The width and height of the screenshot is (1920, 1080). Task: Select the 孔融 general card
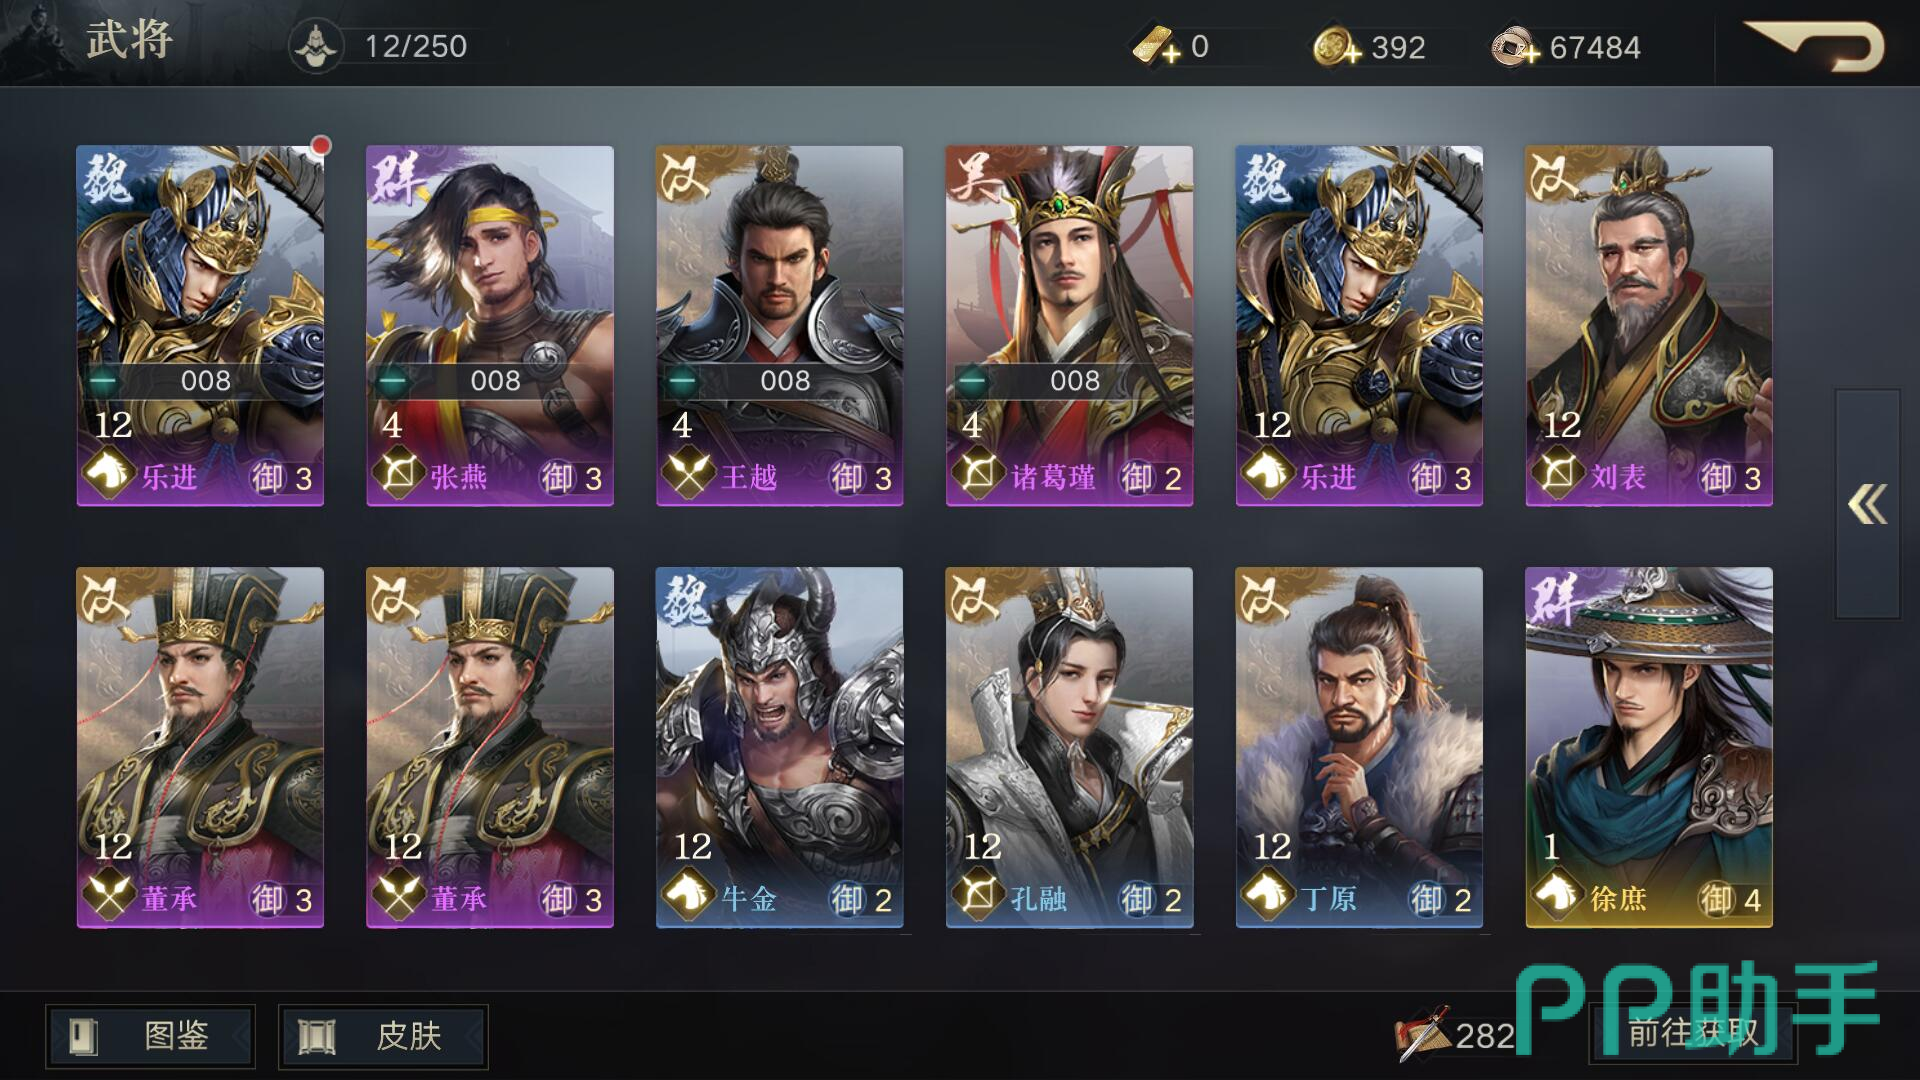coord(1069,748)
